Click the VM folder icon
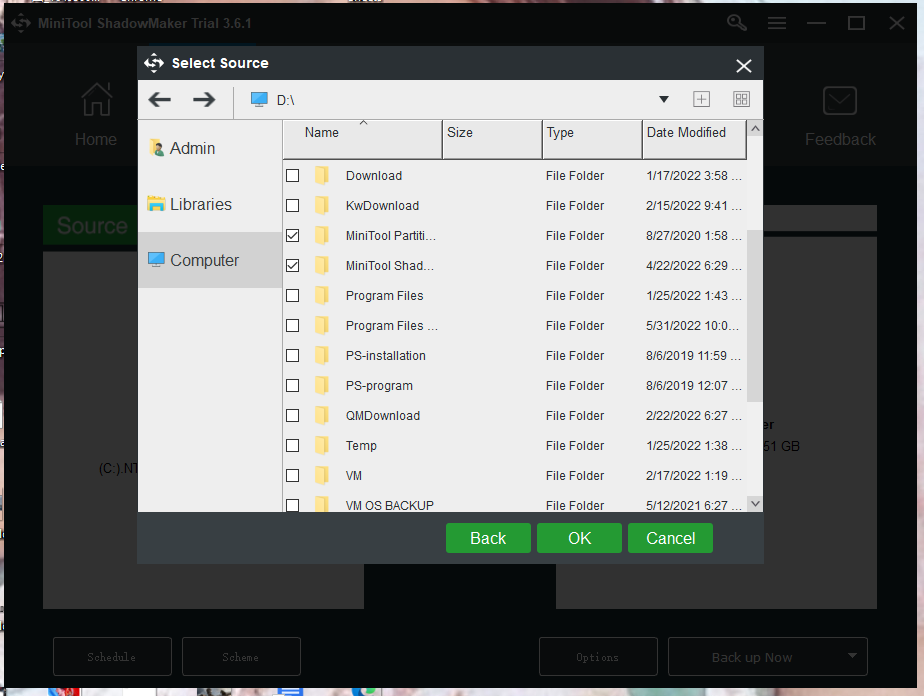The image size is (924, 696). pos(321,476)
